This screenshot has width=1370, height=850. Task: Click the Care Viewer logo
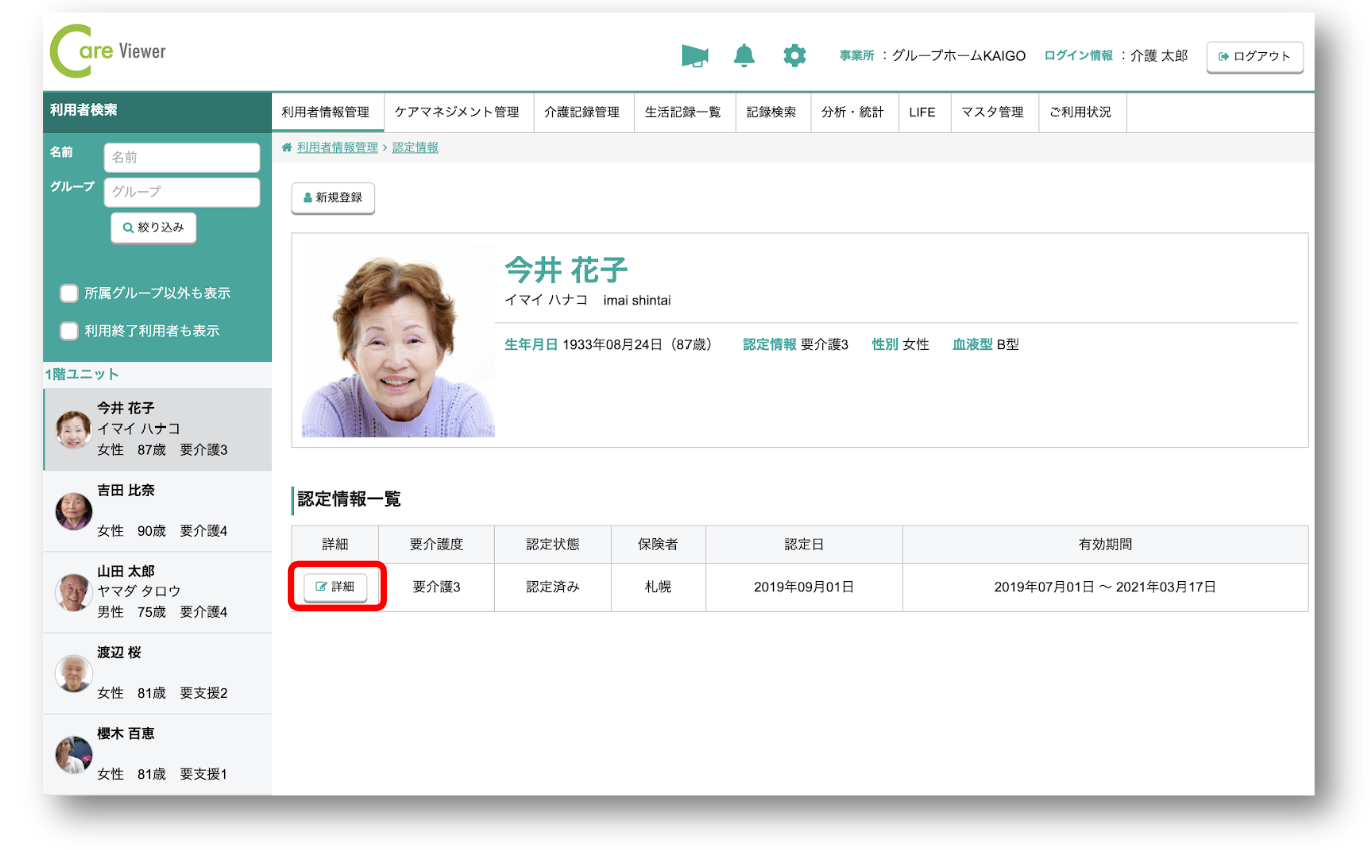pos(108,53)
